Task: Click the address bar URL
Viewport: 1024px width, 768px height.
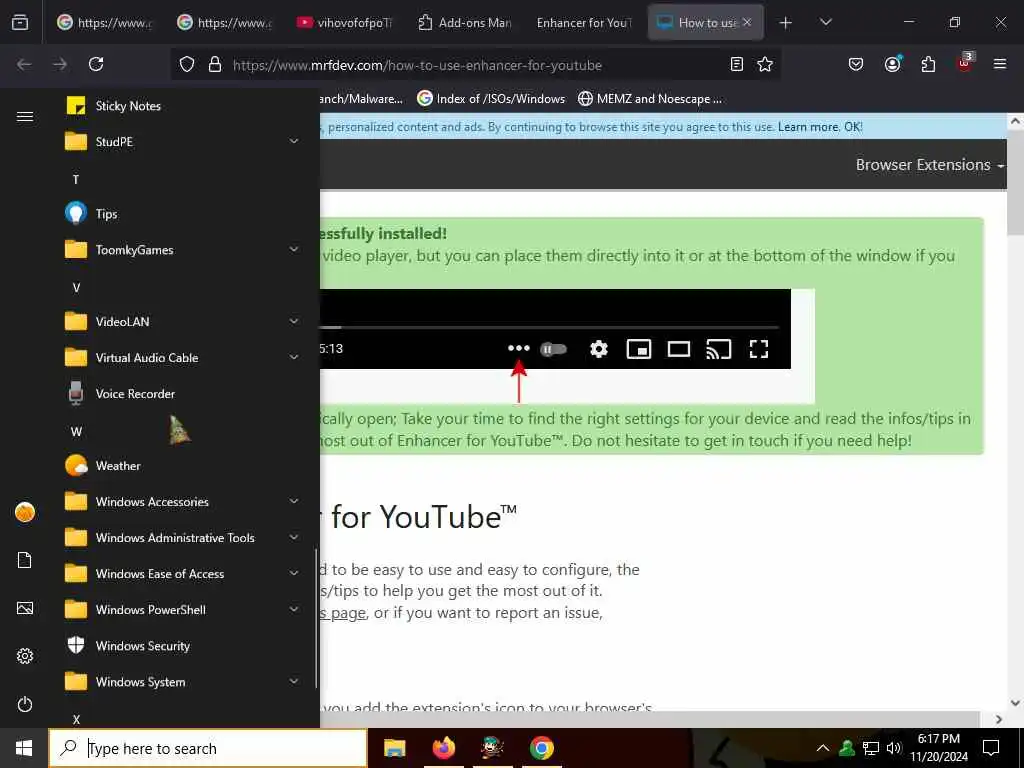Action: coord(417,65)
